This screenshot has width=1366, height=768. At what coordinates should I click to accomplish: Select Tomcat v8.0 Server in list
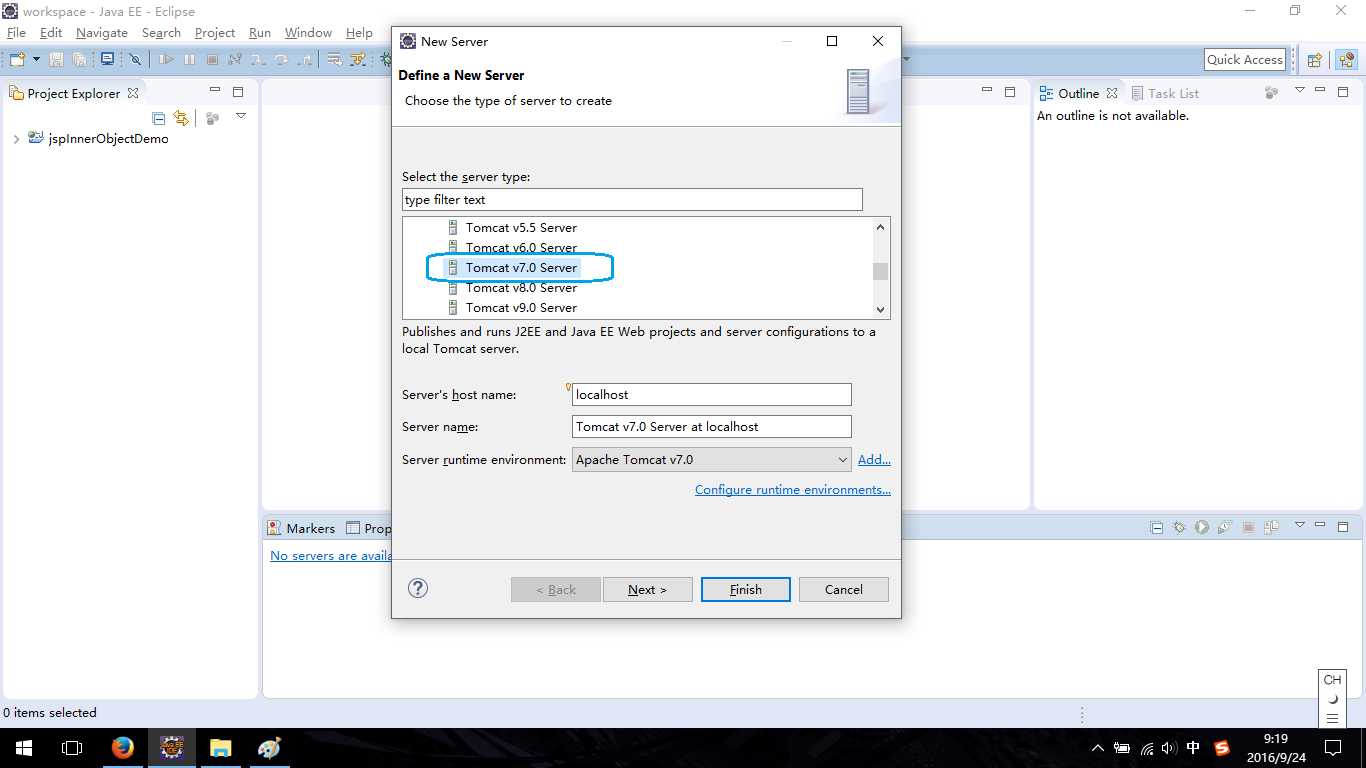click(521, 288)
